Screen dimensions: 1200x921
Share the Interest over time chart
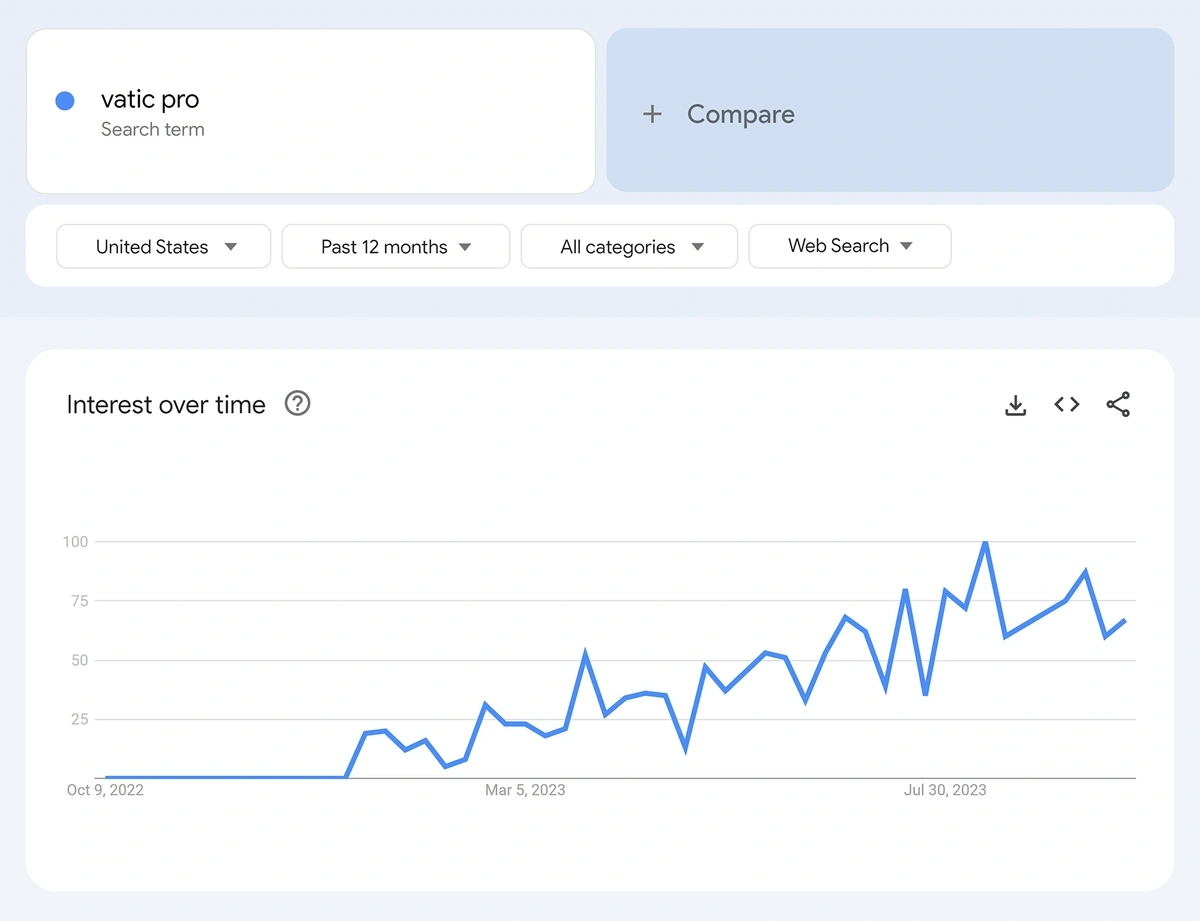pyautogui.click(x=1118, y=404)
